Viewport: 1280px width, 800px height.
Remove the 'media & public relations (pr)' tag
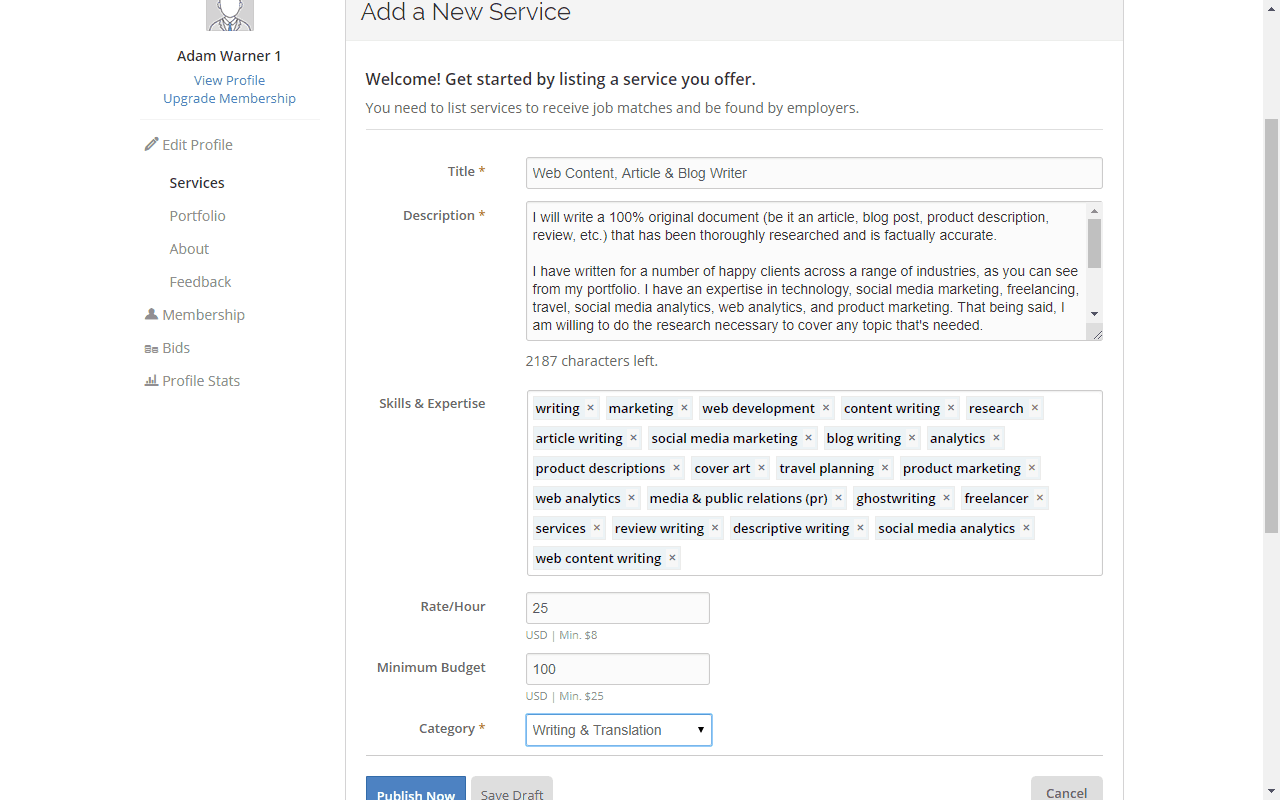pyautogui.click(x=838, y=498)
